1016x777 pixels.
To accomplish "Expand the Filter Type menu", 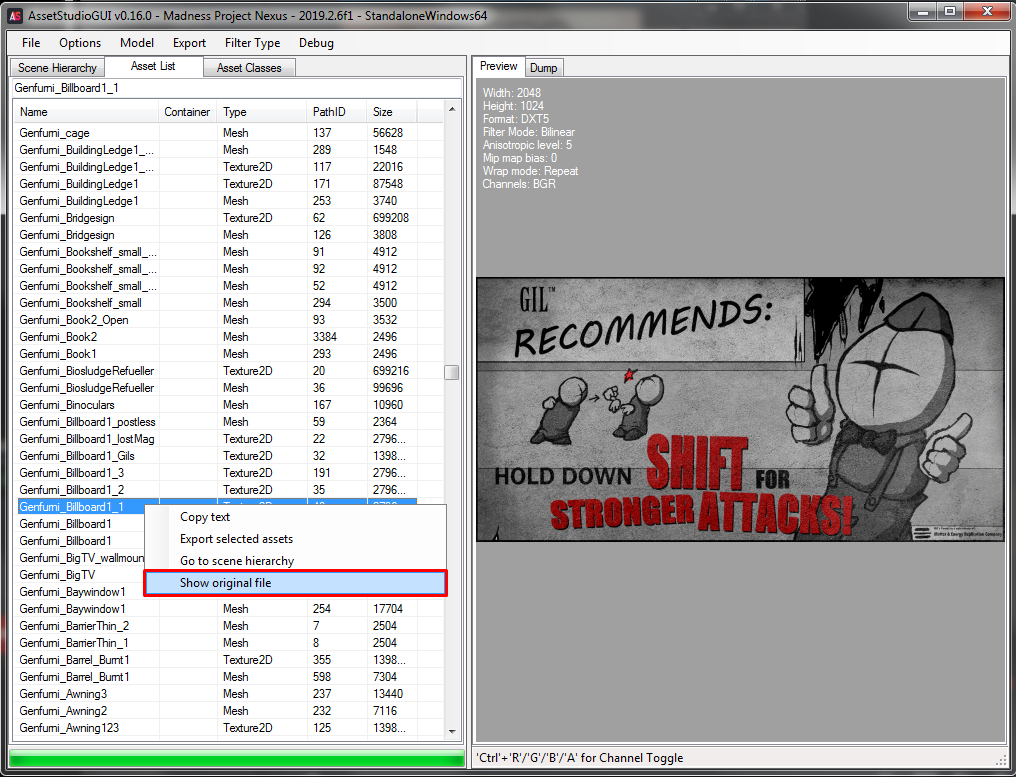I will click(x=252, y=43).
